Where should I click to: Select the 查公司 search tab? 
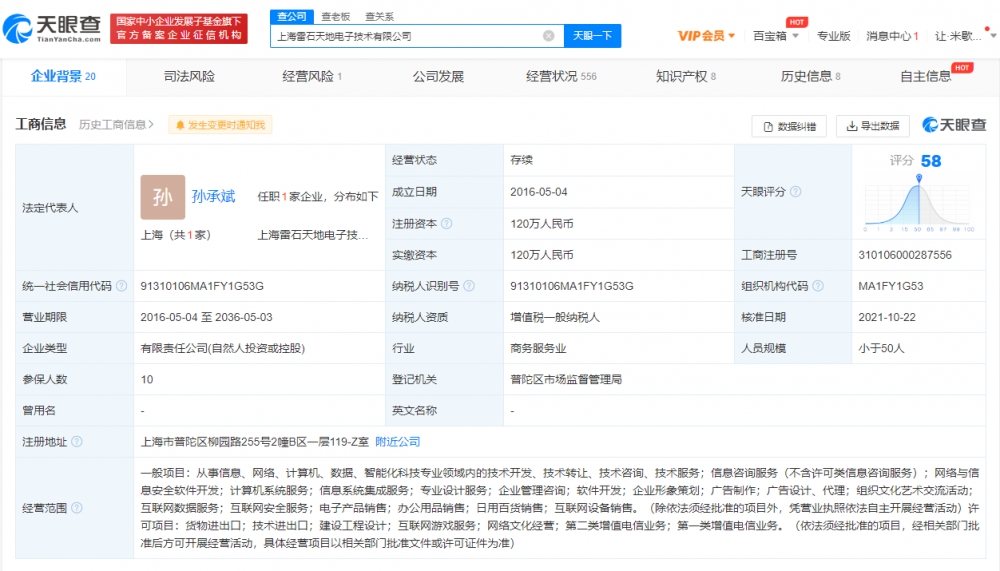tap(291, 17)
